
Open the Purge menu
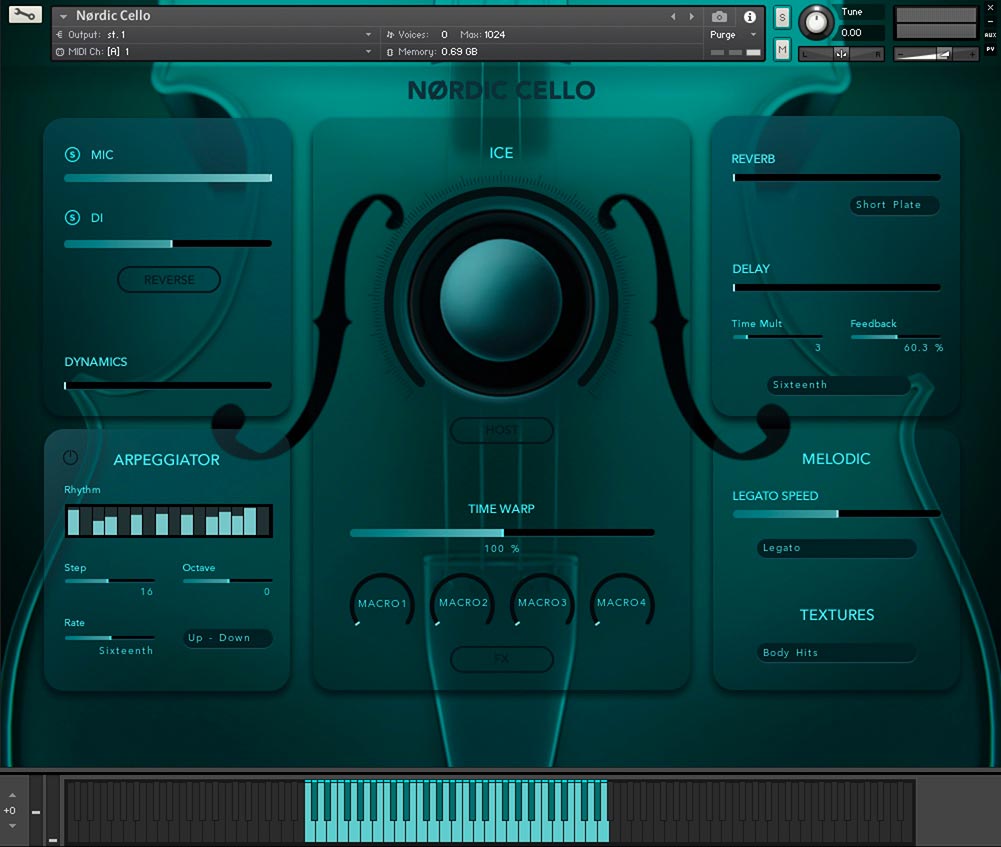pos(722,34)
